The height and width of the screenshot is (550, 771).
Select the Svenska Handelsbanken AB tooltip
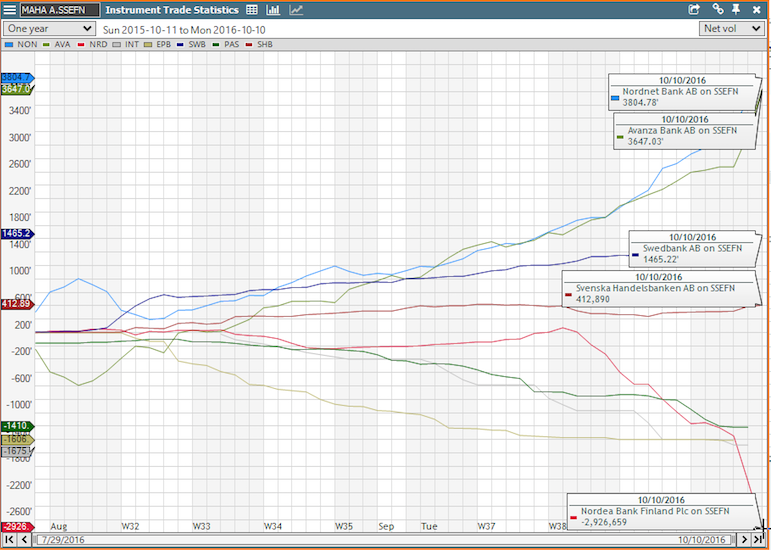658,288
